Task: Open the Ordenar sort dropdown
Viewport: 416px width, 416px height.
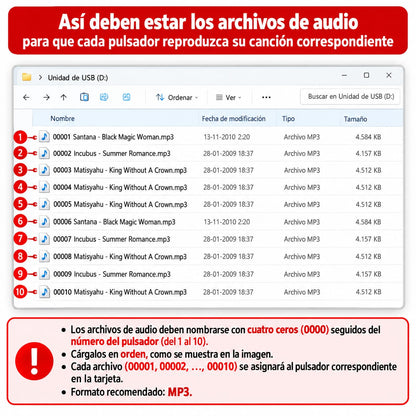Action: 177,97
